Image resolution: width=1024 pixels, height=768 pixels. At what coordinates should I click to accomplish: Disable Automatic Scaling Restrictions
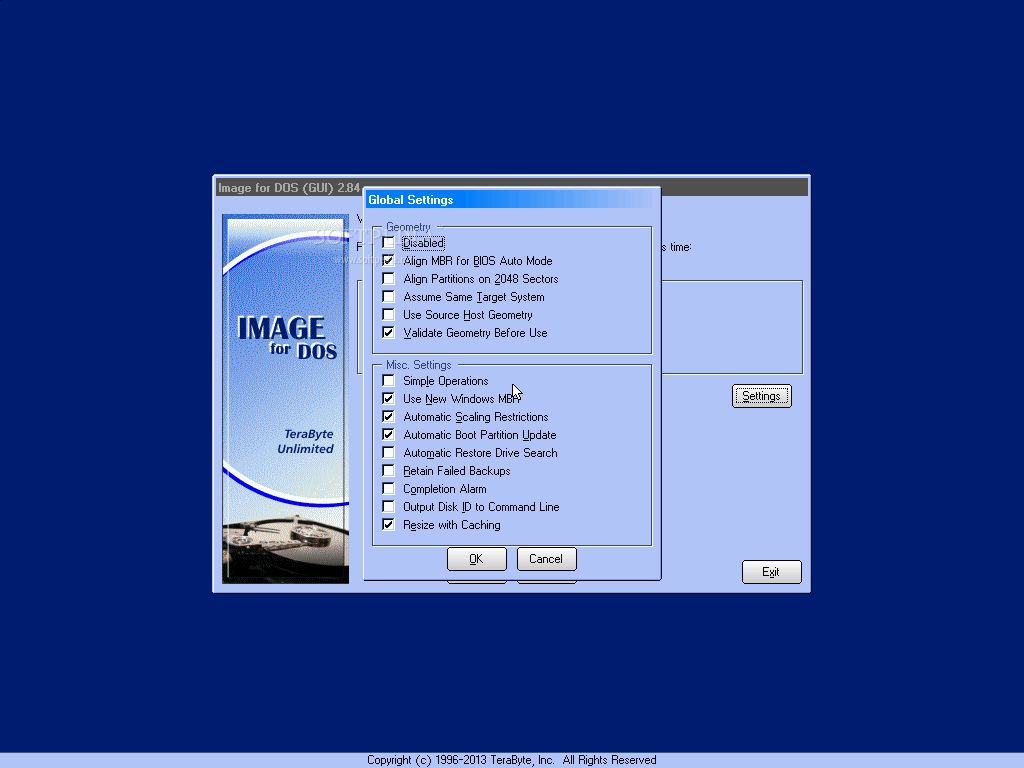coord(389,417)
